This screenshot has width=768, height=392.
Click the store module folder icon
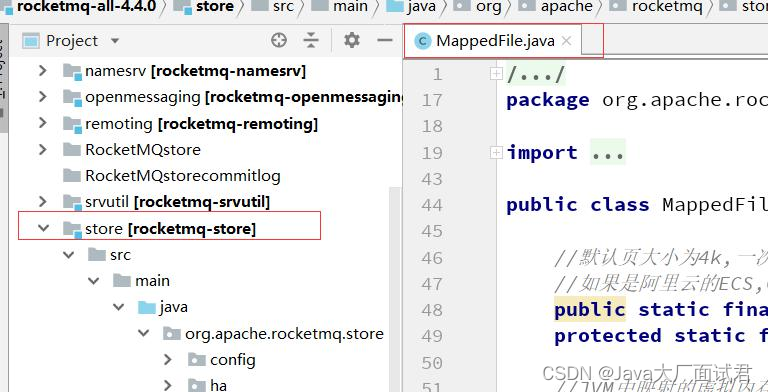coord(72,229)
